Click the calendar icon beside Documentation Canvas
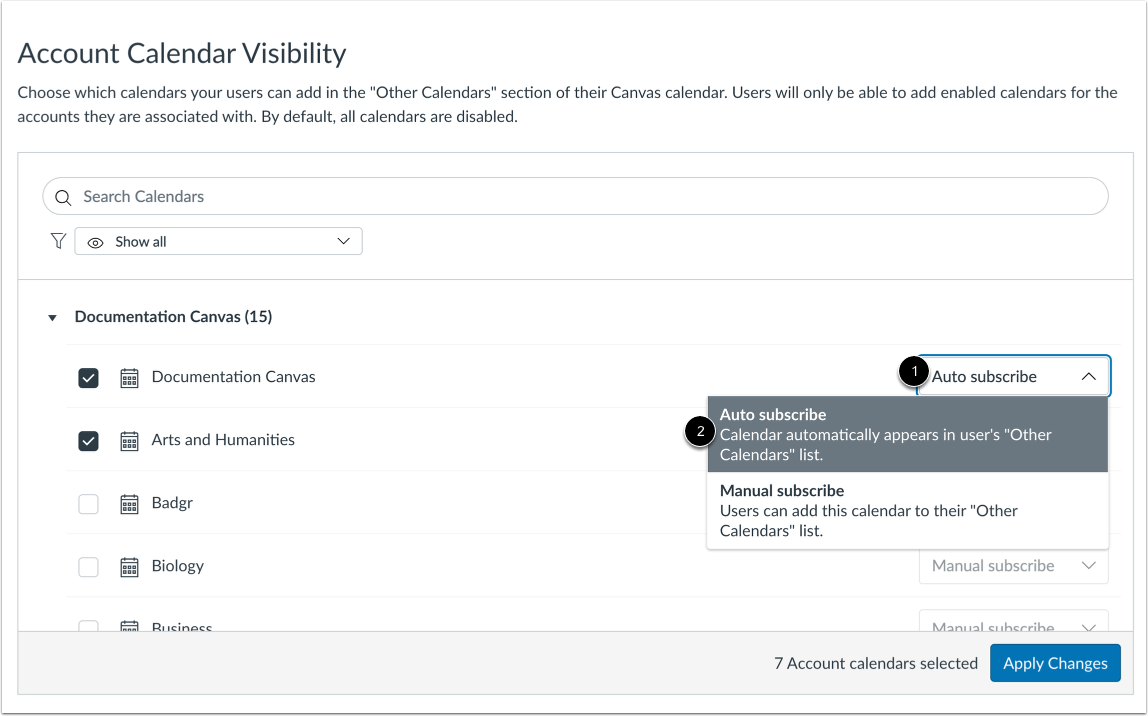This screenshot has height=716, width=1148. coord(129,377)
